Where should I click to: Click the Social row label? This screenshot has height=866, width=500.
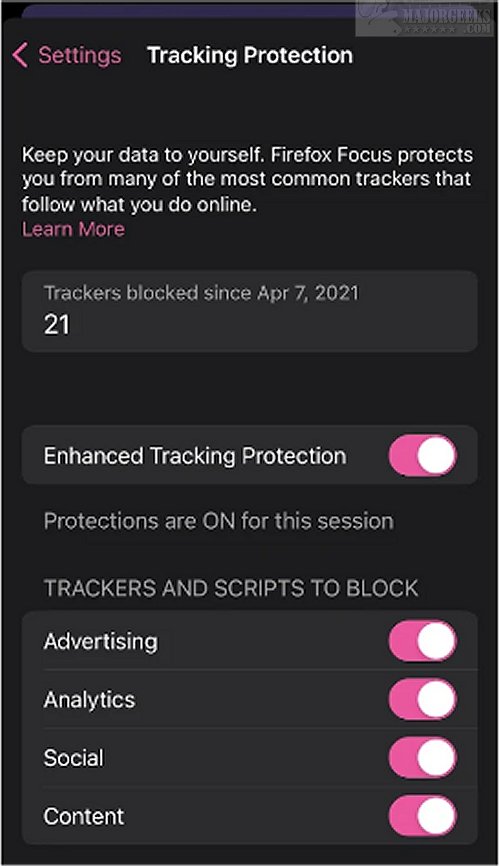73,758
